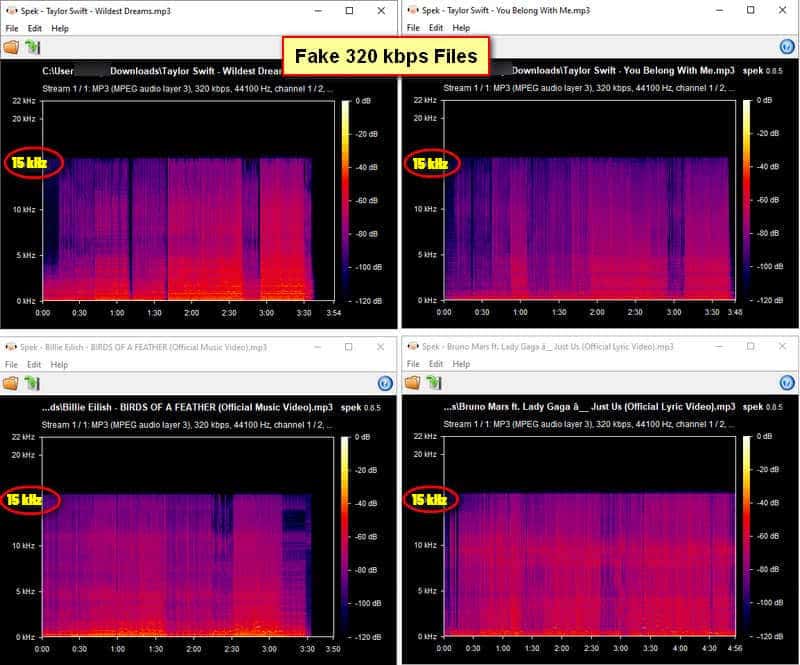The width and height of the screenshot is (800, 665).
Task: Click '-120 dB' label in Bruno Mars window
Action: [x=769, y=636]
